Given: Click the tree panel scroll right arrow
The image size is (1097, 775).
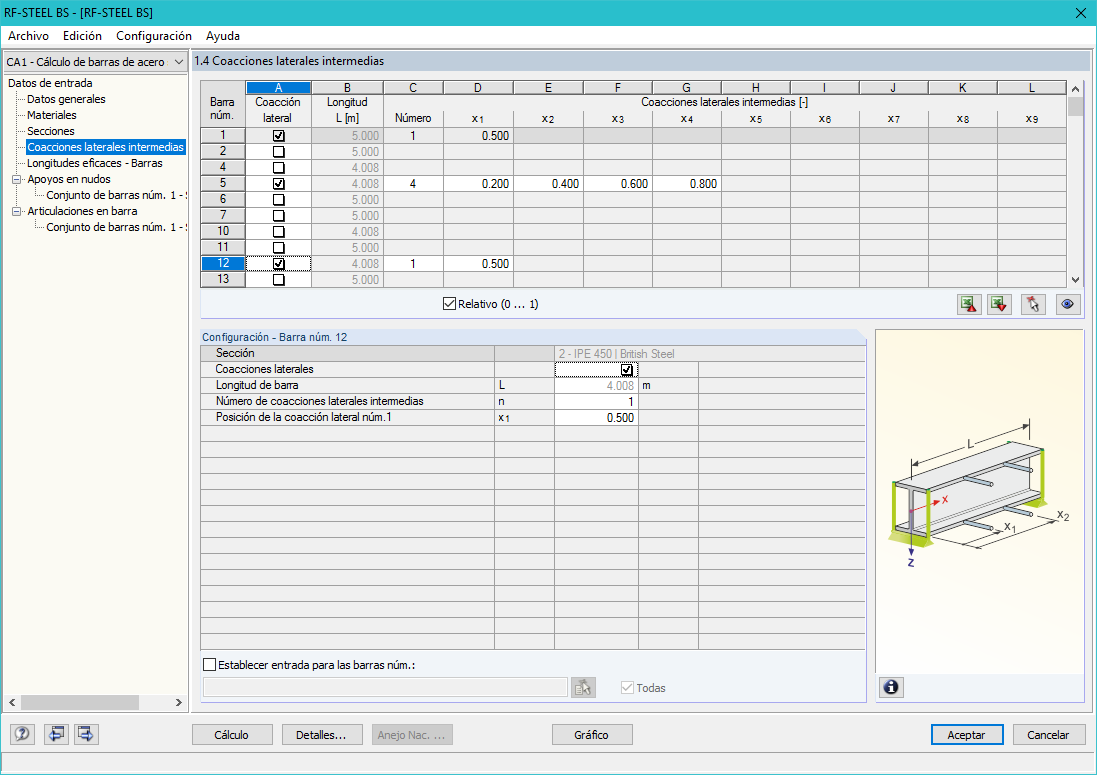Looking at the screenshot, I should [178, 702].
